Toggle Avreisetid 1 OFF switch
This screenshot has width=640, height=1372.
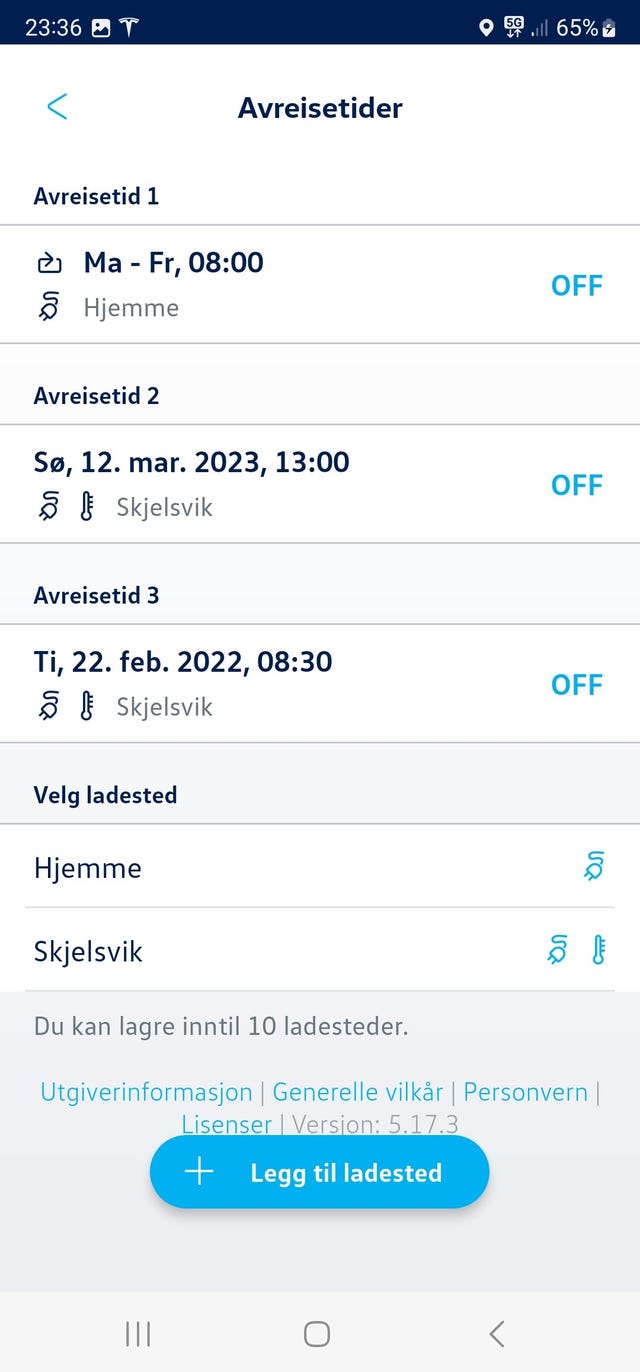pos(577,286)
